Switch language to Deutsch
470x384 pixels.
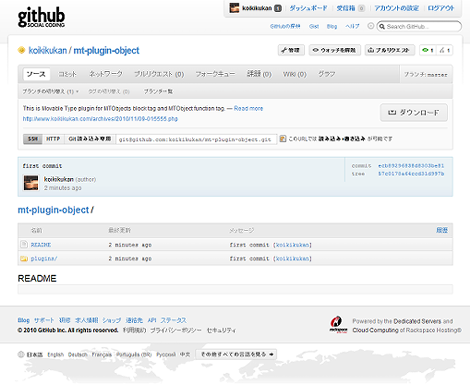(x=78, y=354)
